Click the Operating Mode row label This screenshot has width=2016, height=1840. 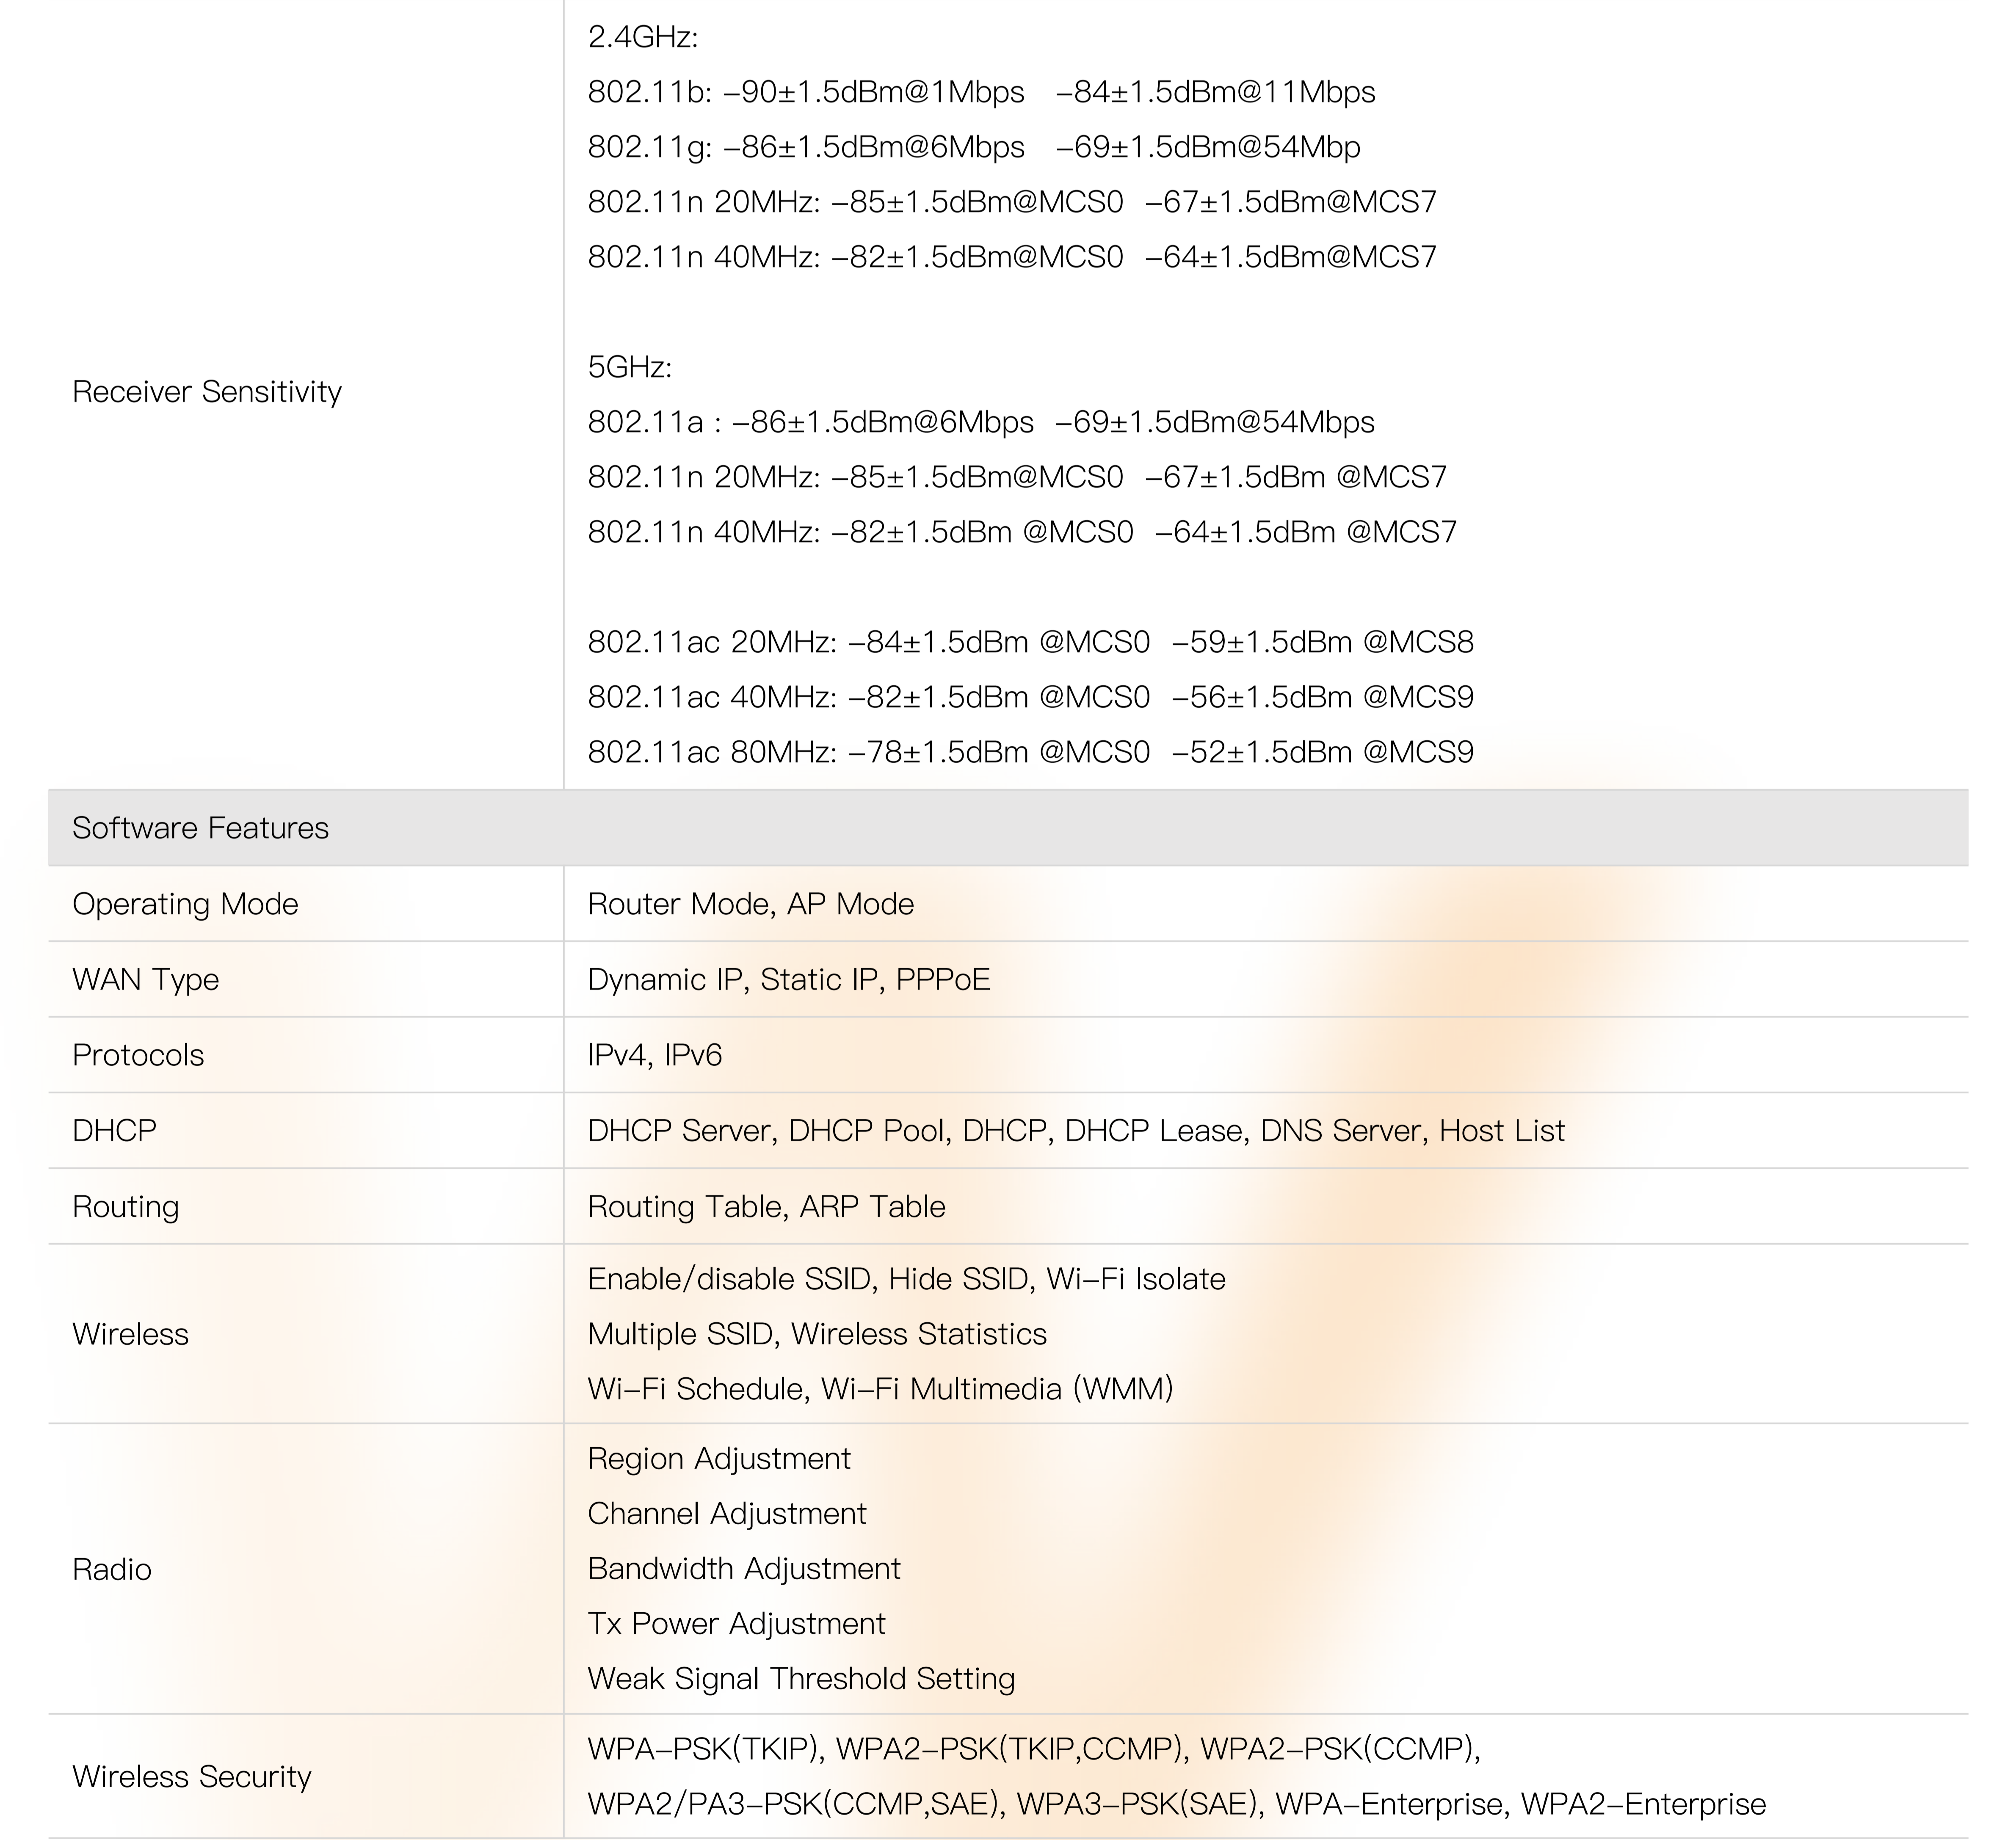185,904
